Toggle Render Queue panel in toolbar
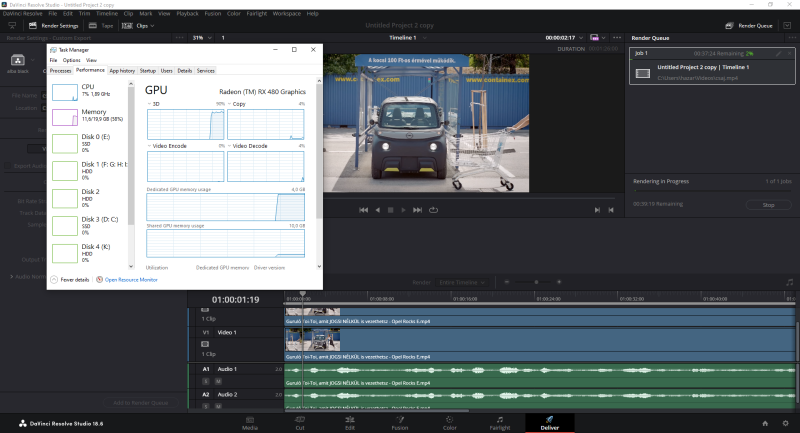Image resolution: width=800 pixels, height=433 pixels. (749, 26)
